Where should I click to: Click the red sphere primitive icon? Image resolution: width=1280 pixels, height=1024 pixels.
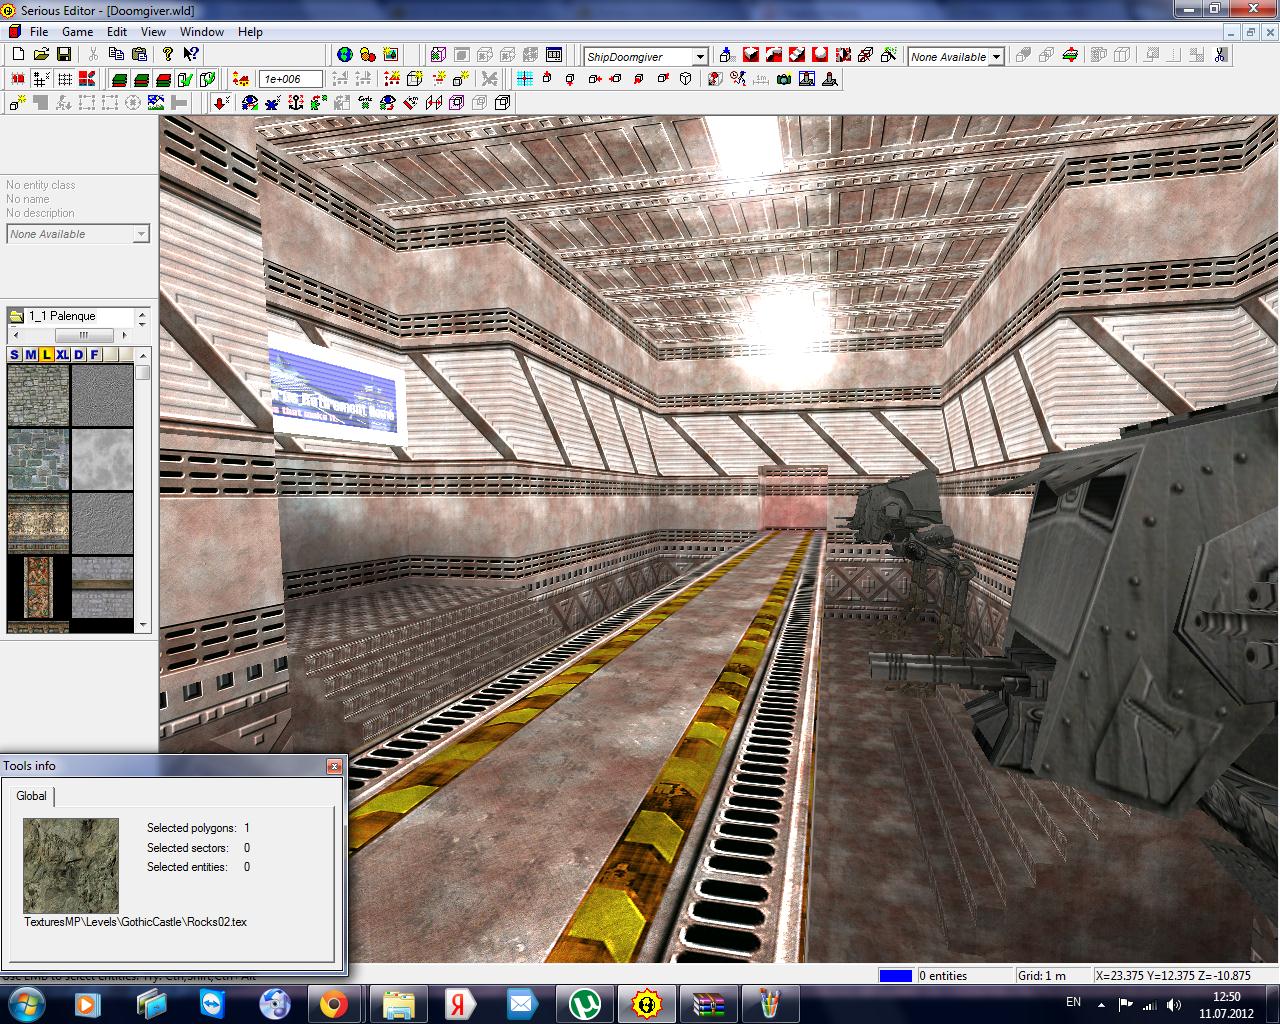[820, 55]
